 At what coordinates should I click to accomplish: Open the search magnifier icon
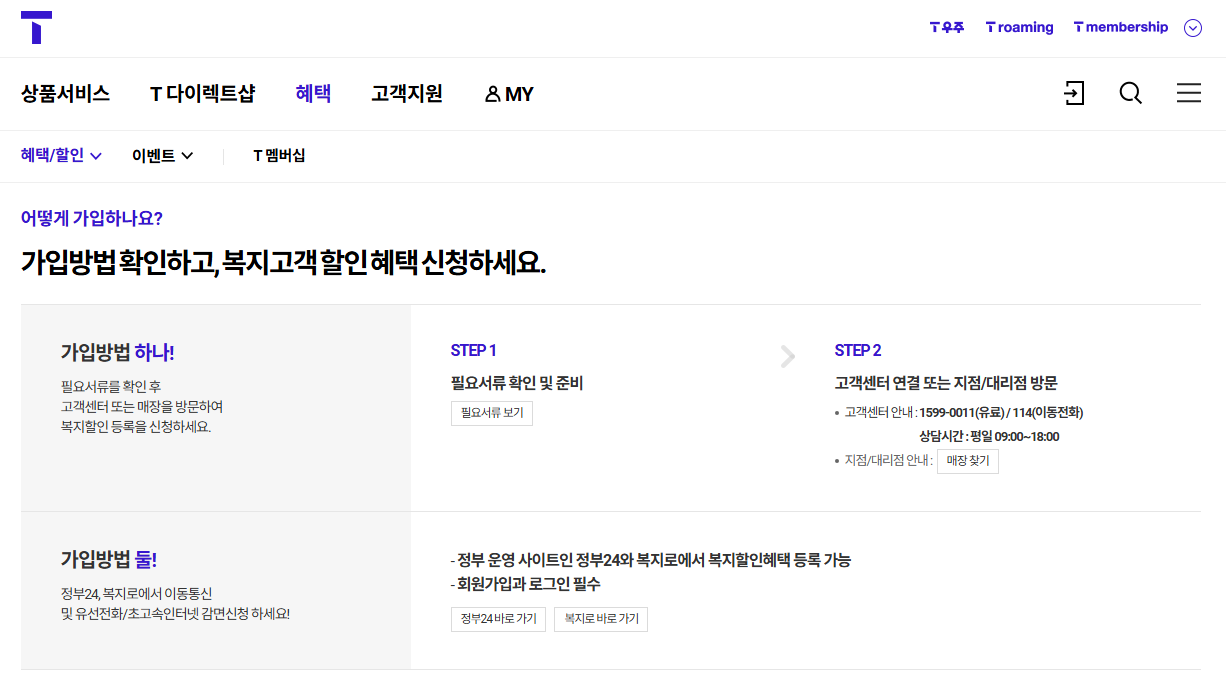1131,93
